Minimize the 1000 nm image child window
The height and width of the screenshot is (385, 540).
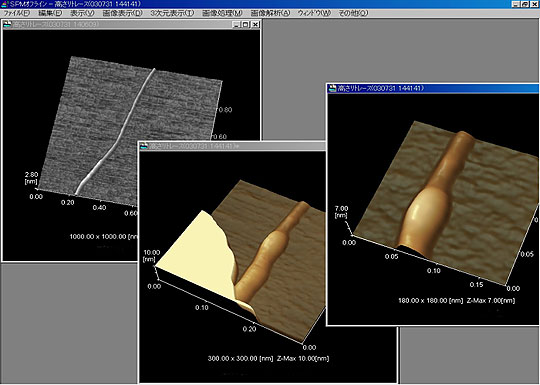point(236,24)
